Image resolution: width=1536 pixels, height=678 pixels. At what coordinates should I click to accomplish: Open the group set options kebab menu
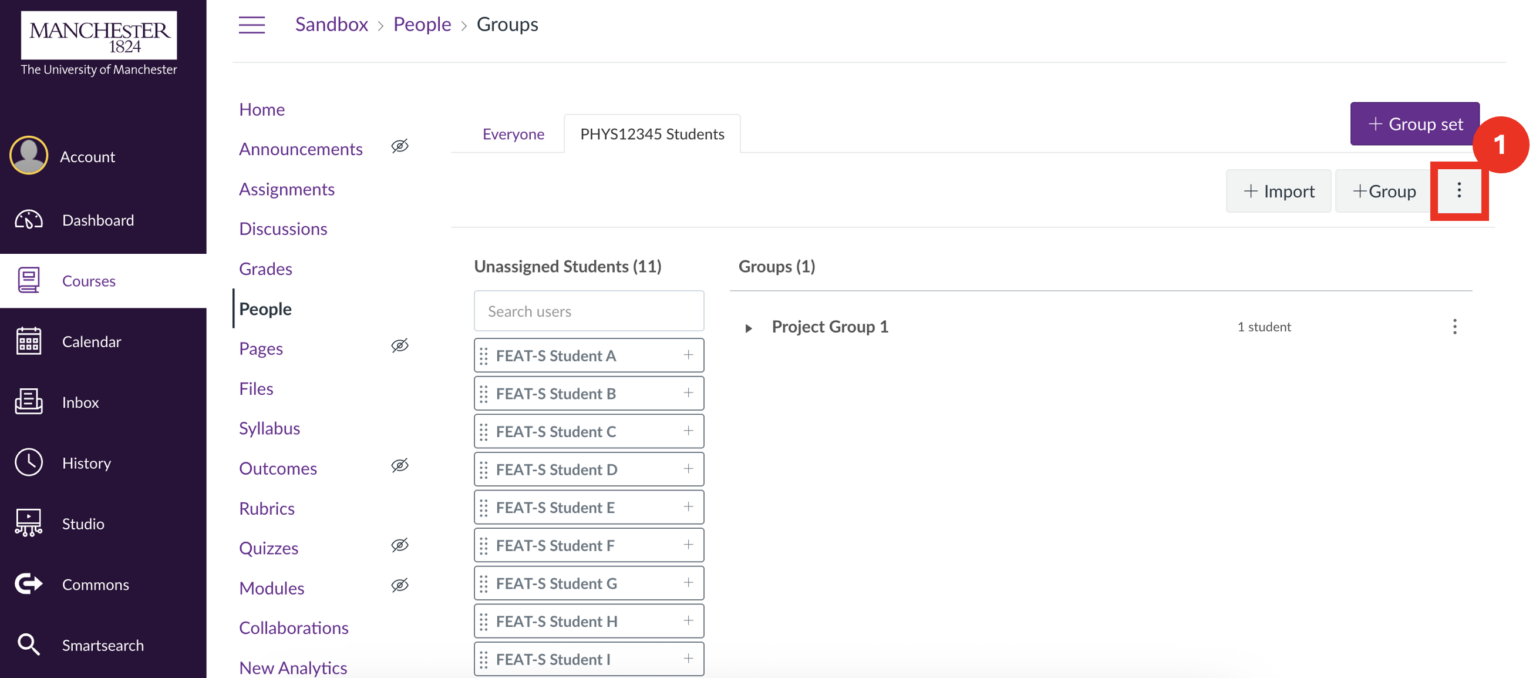point(1459,190)
